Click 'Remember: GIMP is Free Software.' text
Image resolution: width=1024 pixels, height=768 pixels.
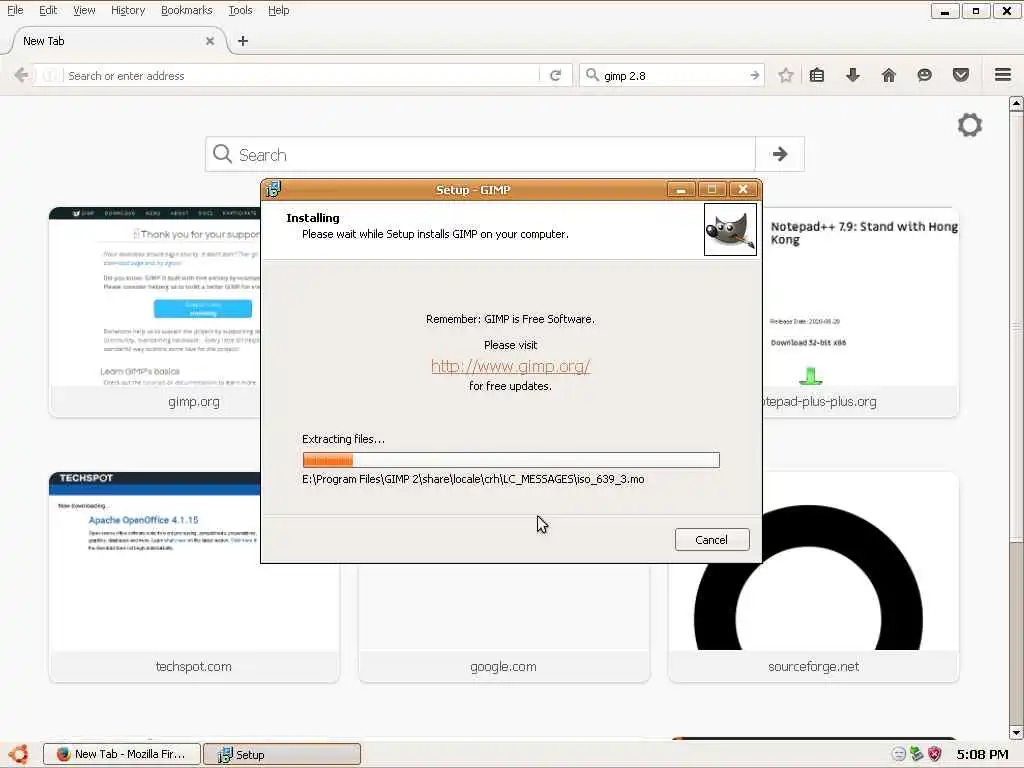tap(511, 319)
